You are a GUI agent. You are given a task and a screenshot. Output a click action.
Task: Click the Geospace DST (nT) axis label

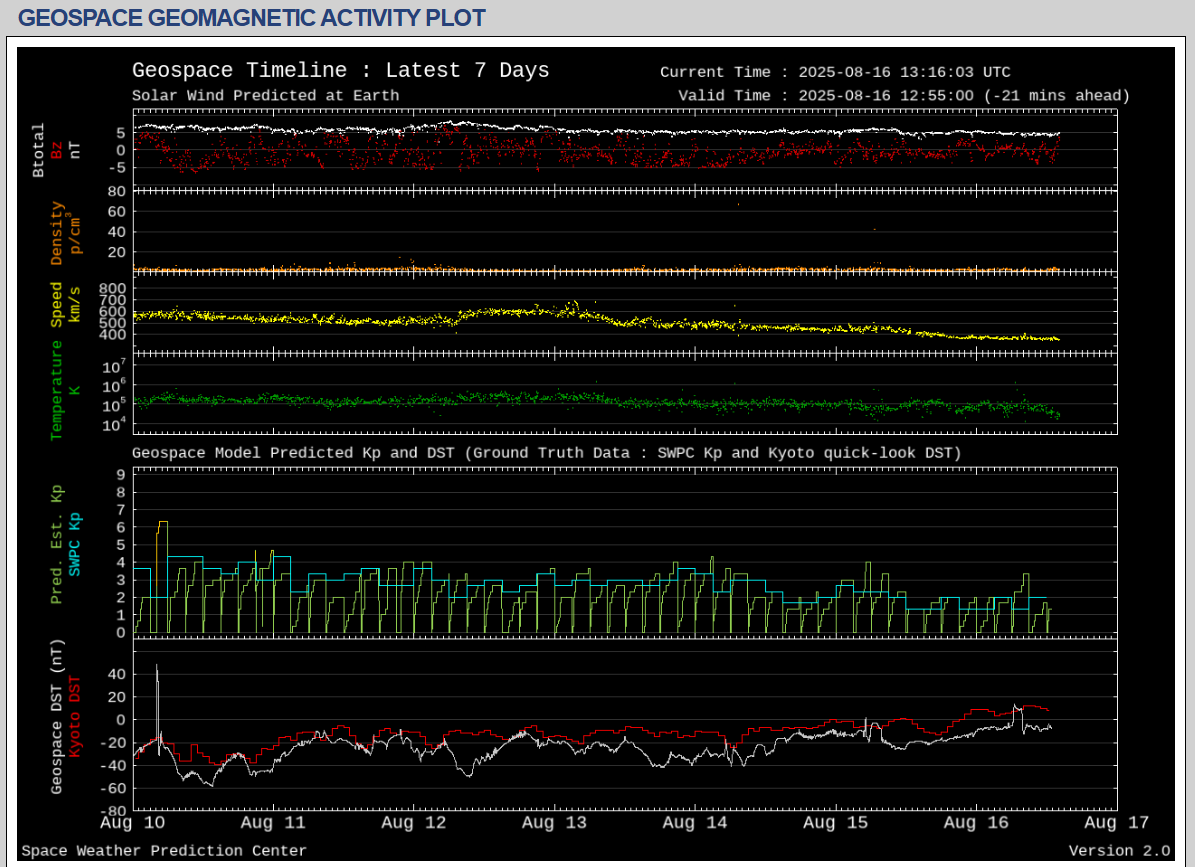point(57,717)
